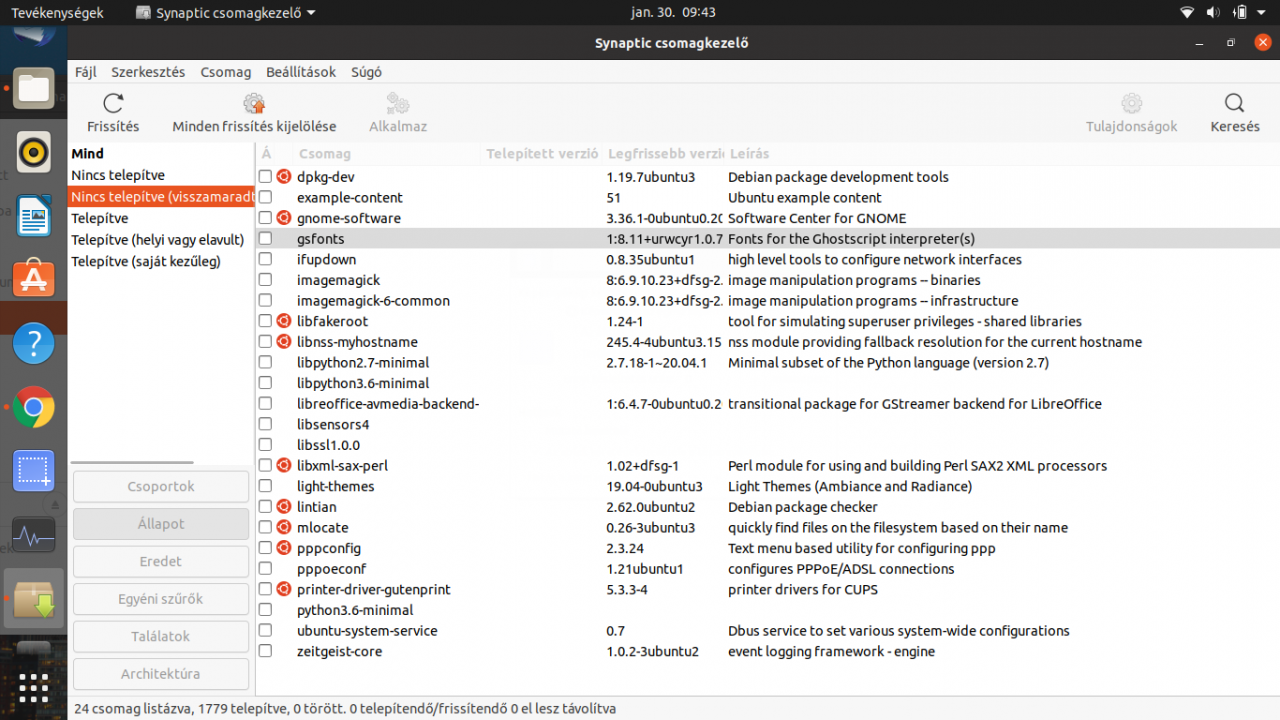Open Ubuntu Software from the dock
This screenshot has width=1280, height=720.
click(34, 280)
